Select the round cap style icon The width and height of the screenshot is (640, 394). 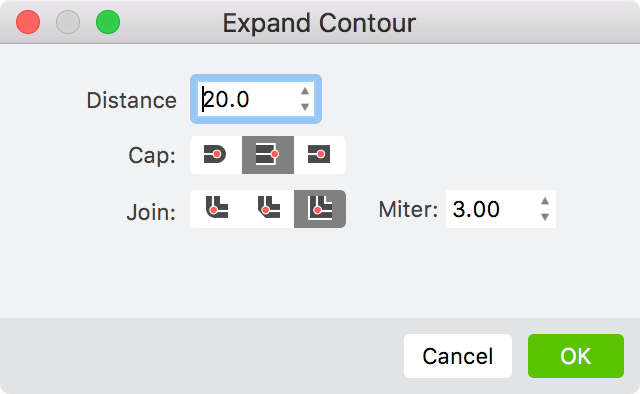coord(216,155)
